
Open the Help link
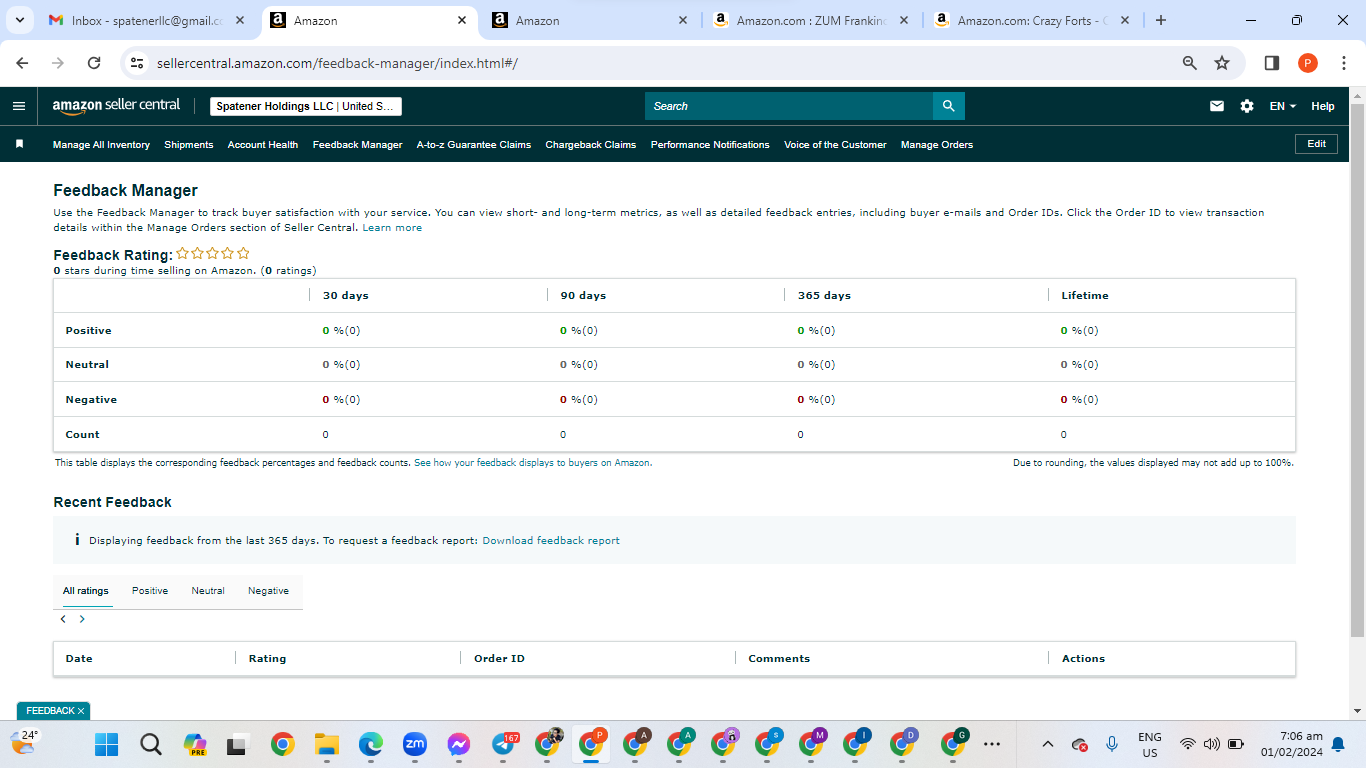click(x=1323, y=106)
